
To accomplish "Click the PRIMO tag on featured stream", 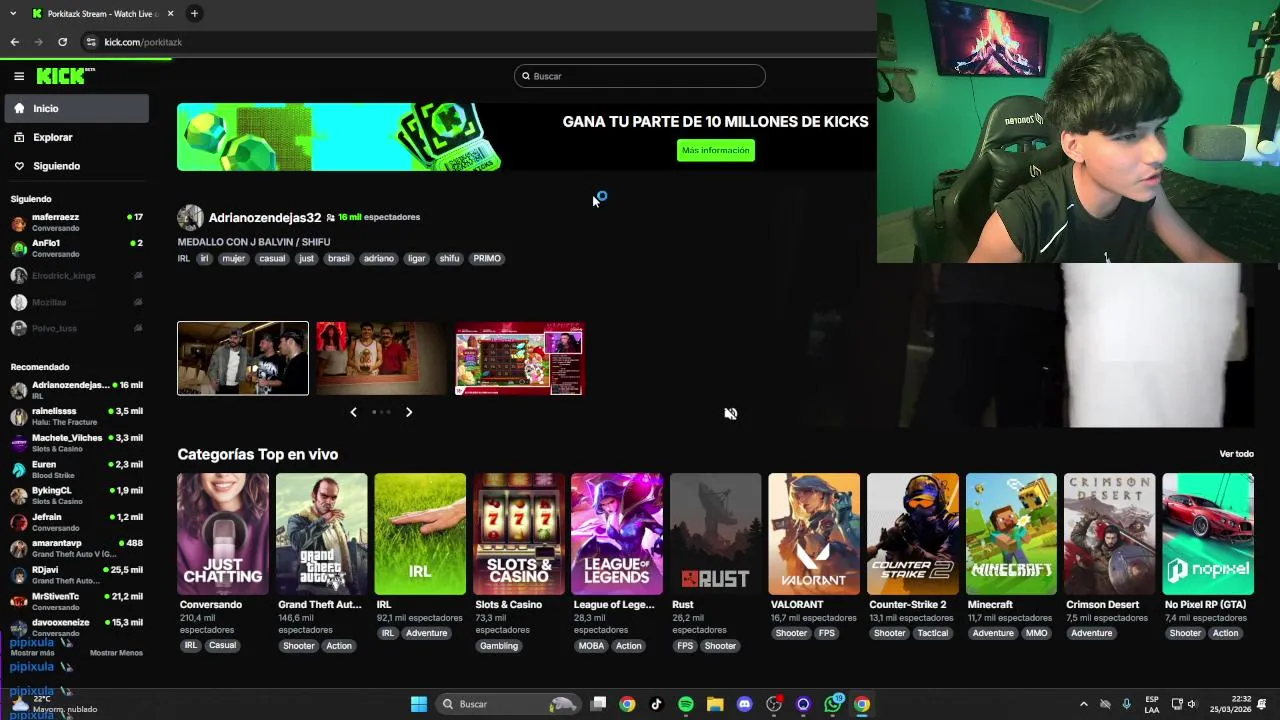I will 487,258.
